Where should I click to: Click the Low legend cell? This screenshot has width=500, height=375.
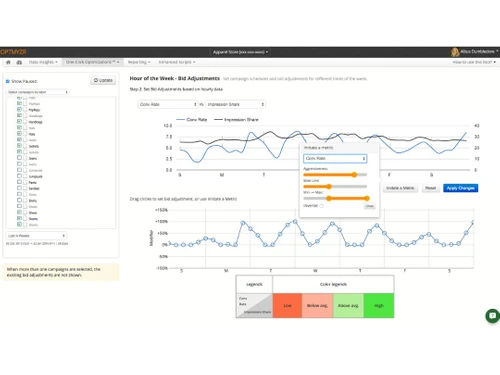287,306
